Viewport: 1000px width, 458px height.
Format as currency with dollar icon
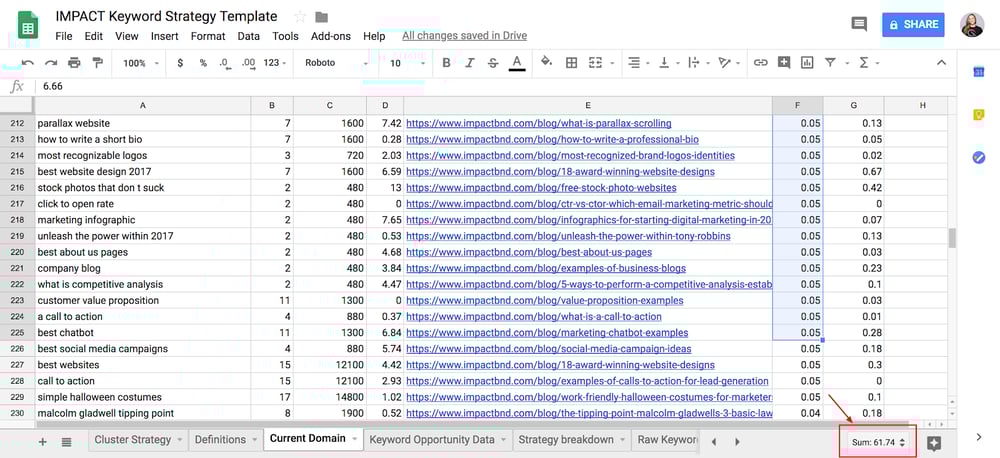pyautogui.click(x=180, y=63)
